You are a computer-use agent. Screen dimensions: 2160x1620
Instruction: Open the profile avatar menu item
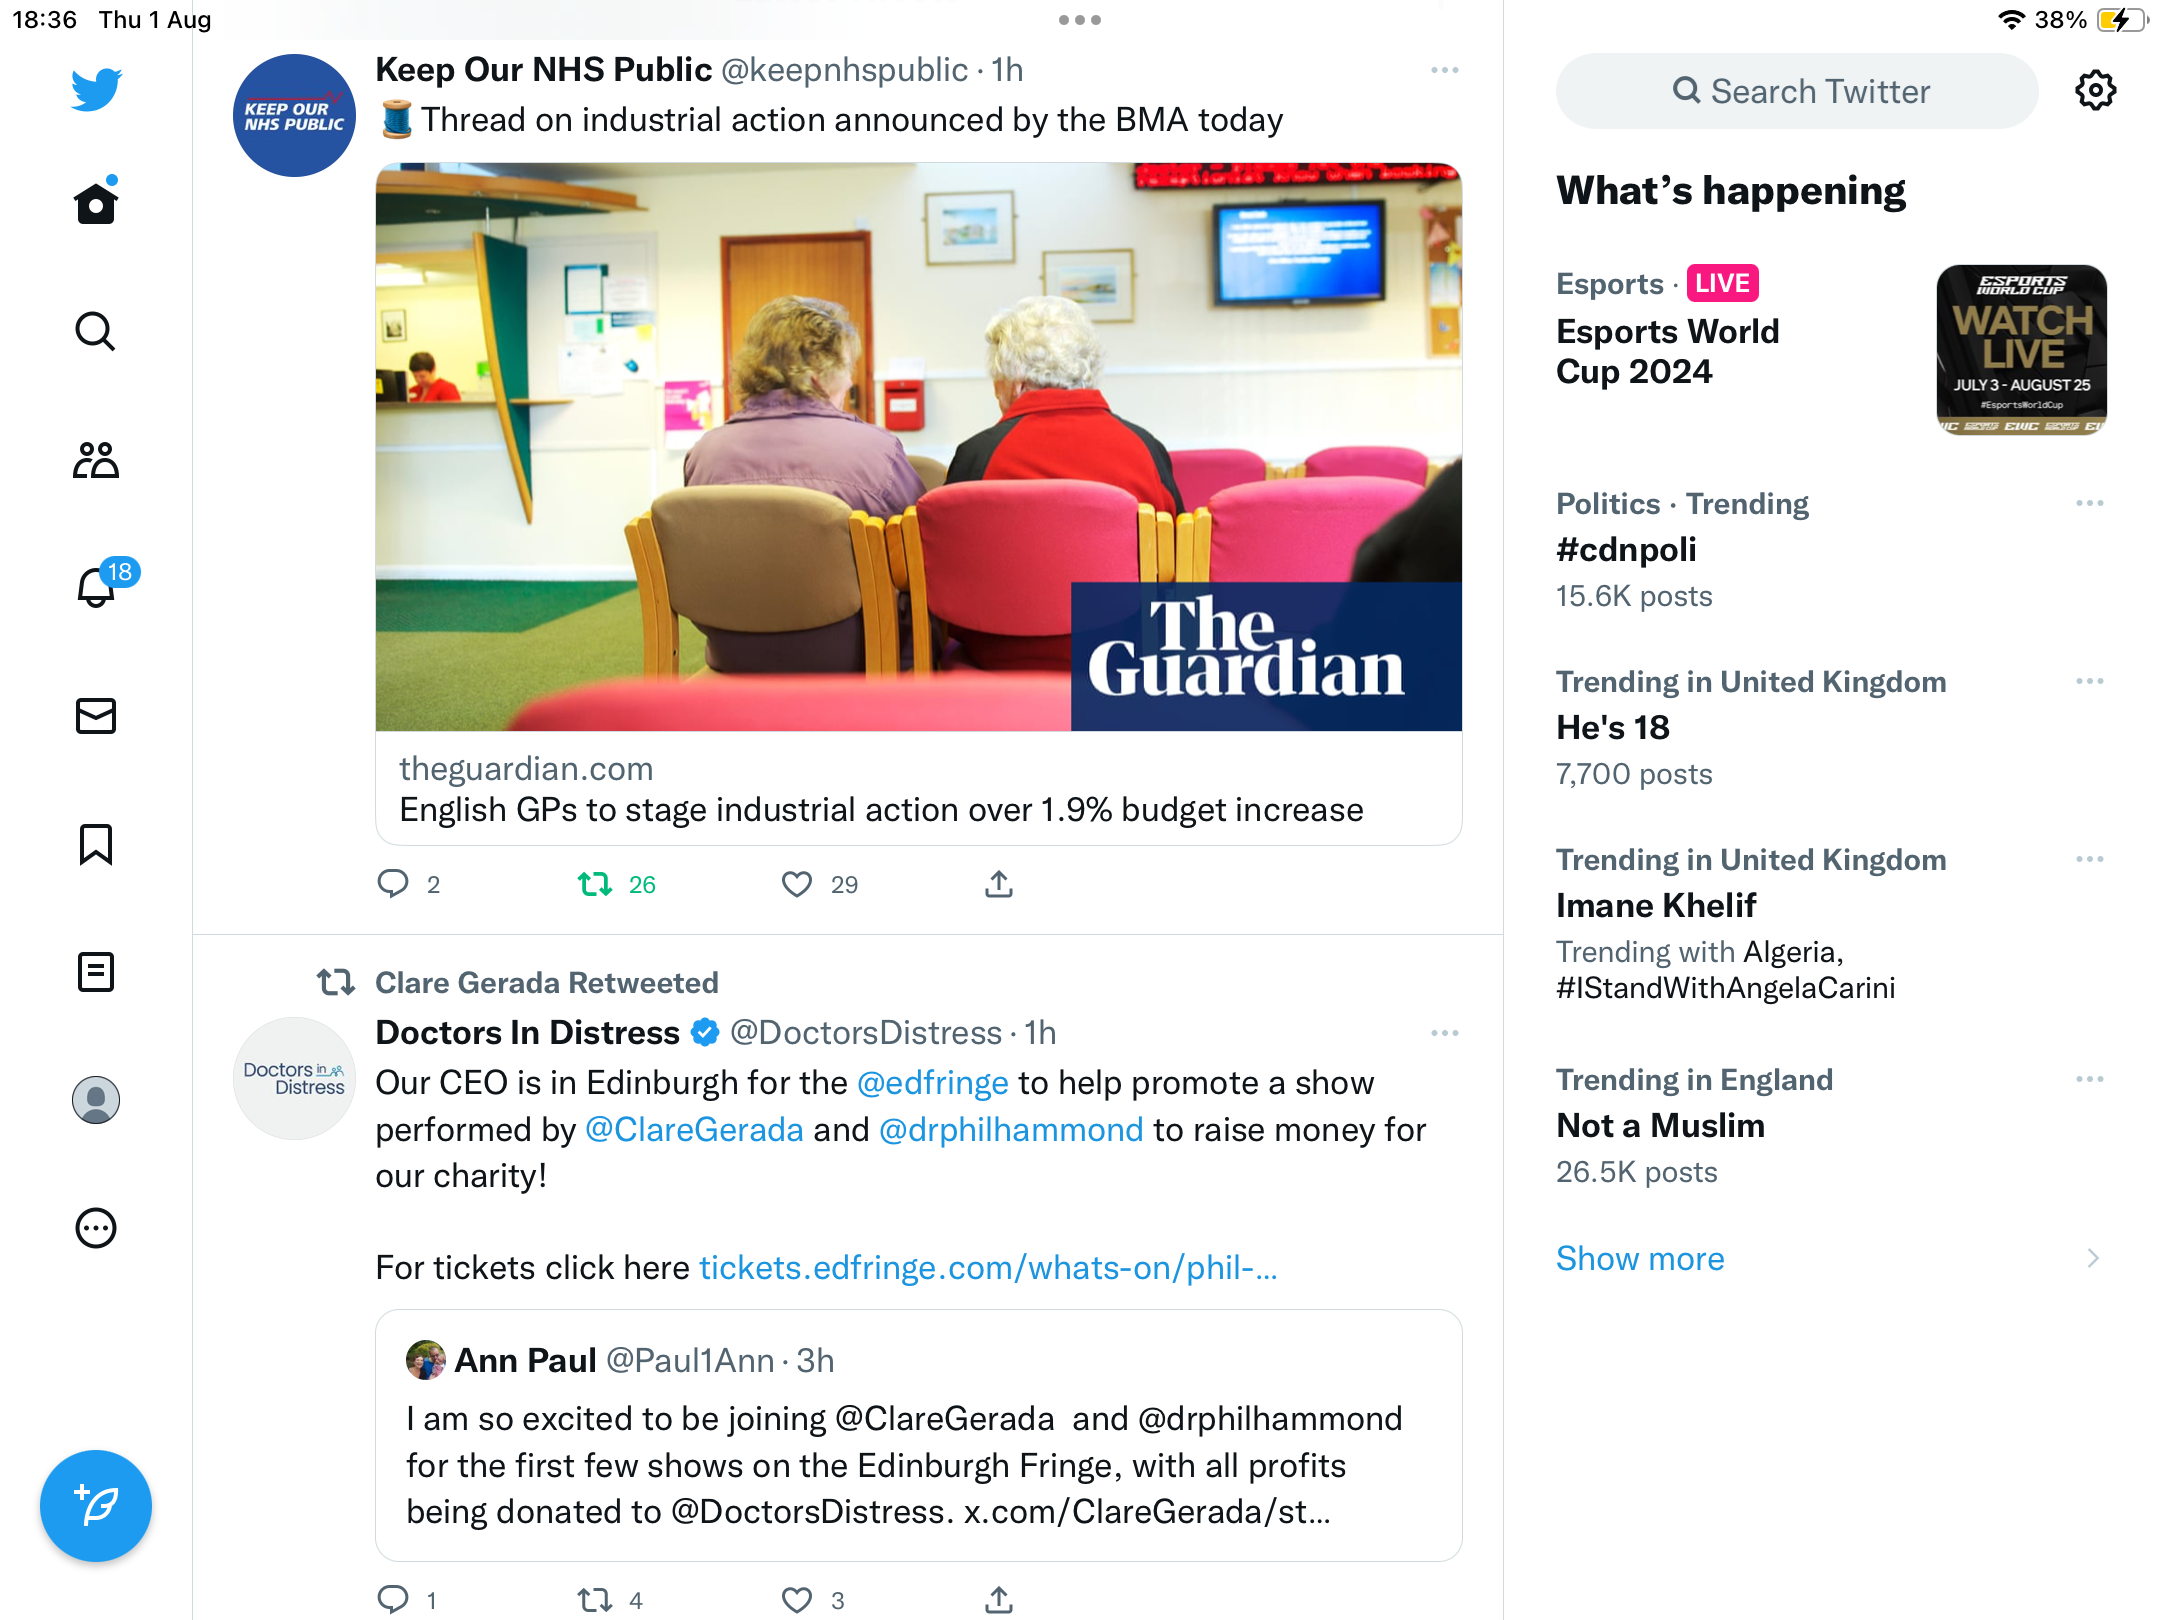tap(96, 1100)
